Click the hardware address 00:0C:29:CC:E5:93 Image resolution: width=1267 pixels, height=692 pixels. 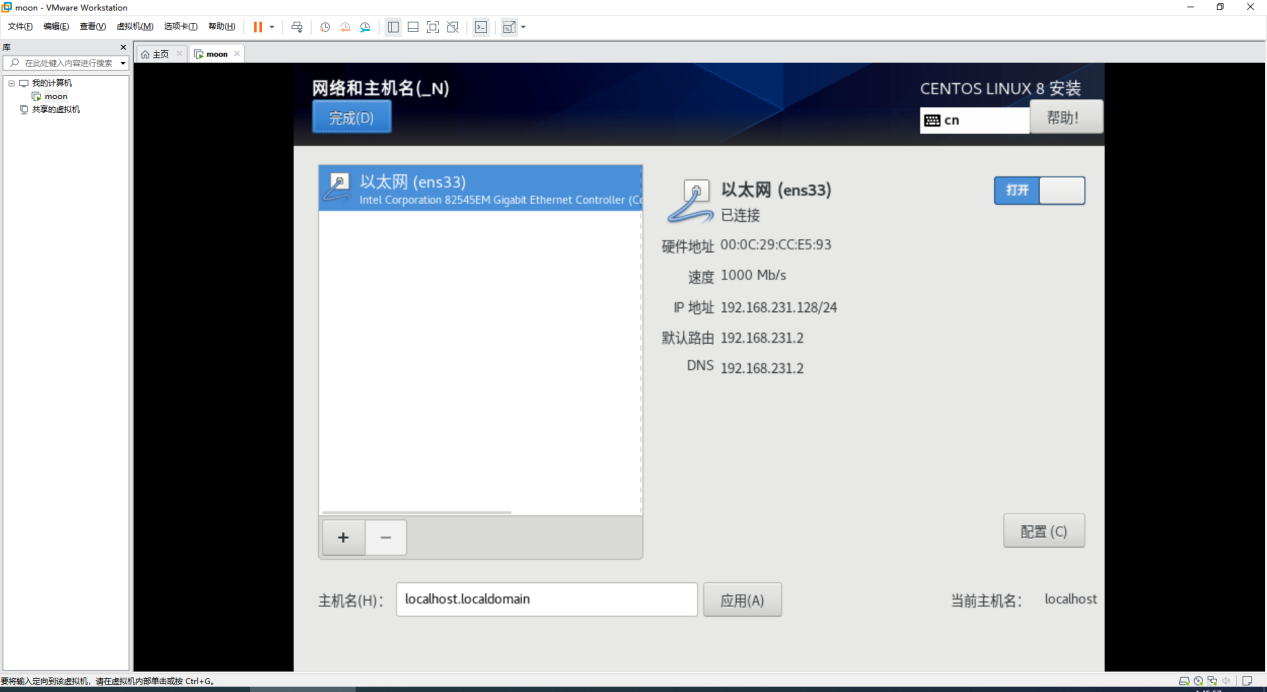(776, 244)
